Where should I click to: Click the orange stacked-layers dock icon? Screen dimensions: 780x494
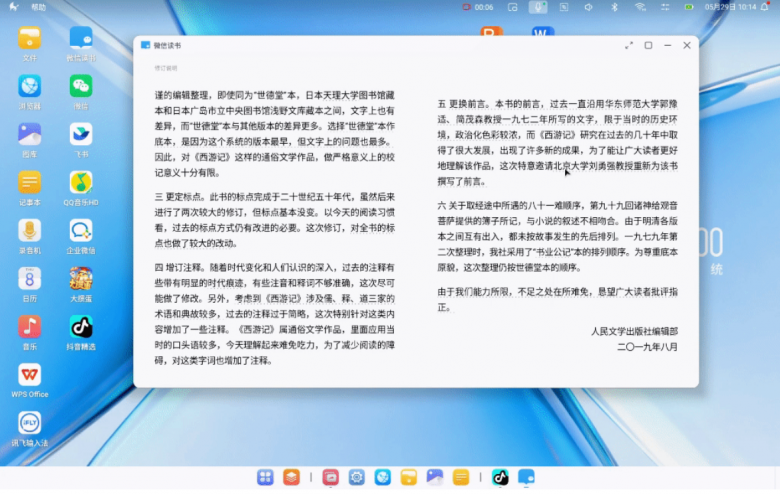tap(292, 478)
